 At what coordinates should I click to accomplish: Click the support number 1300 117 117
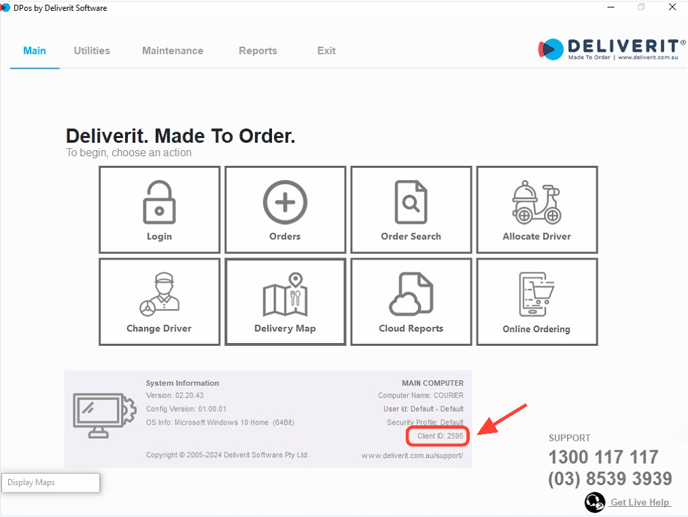tap(603, 457)
